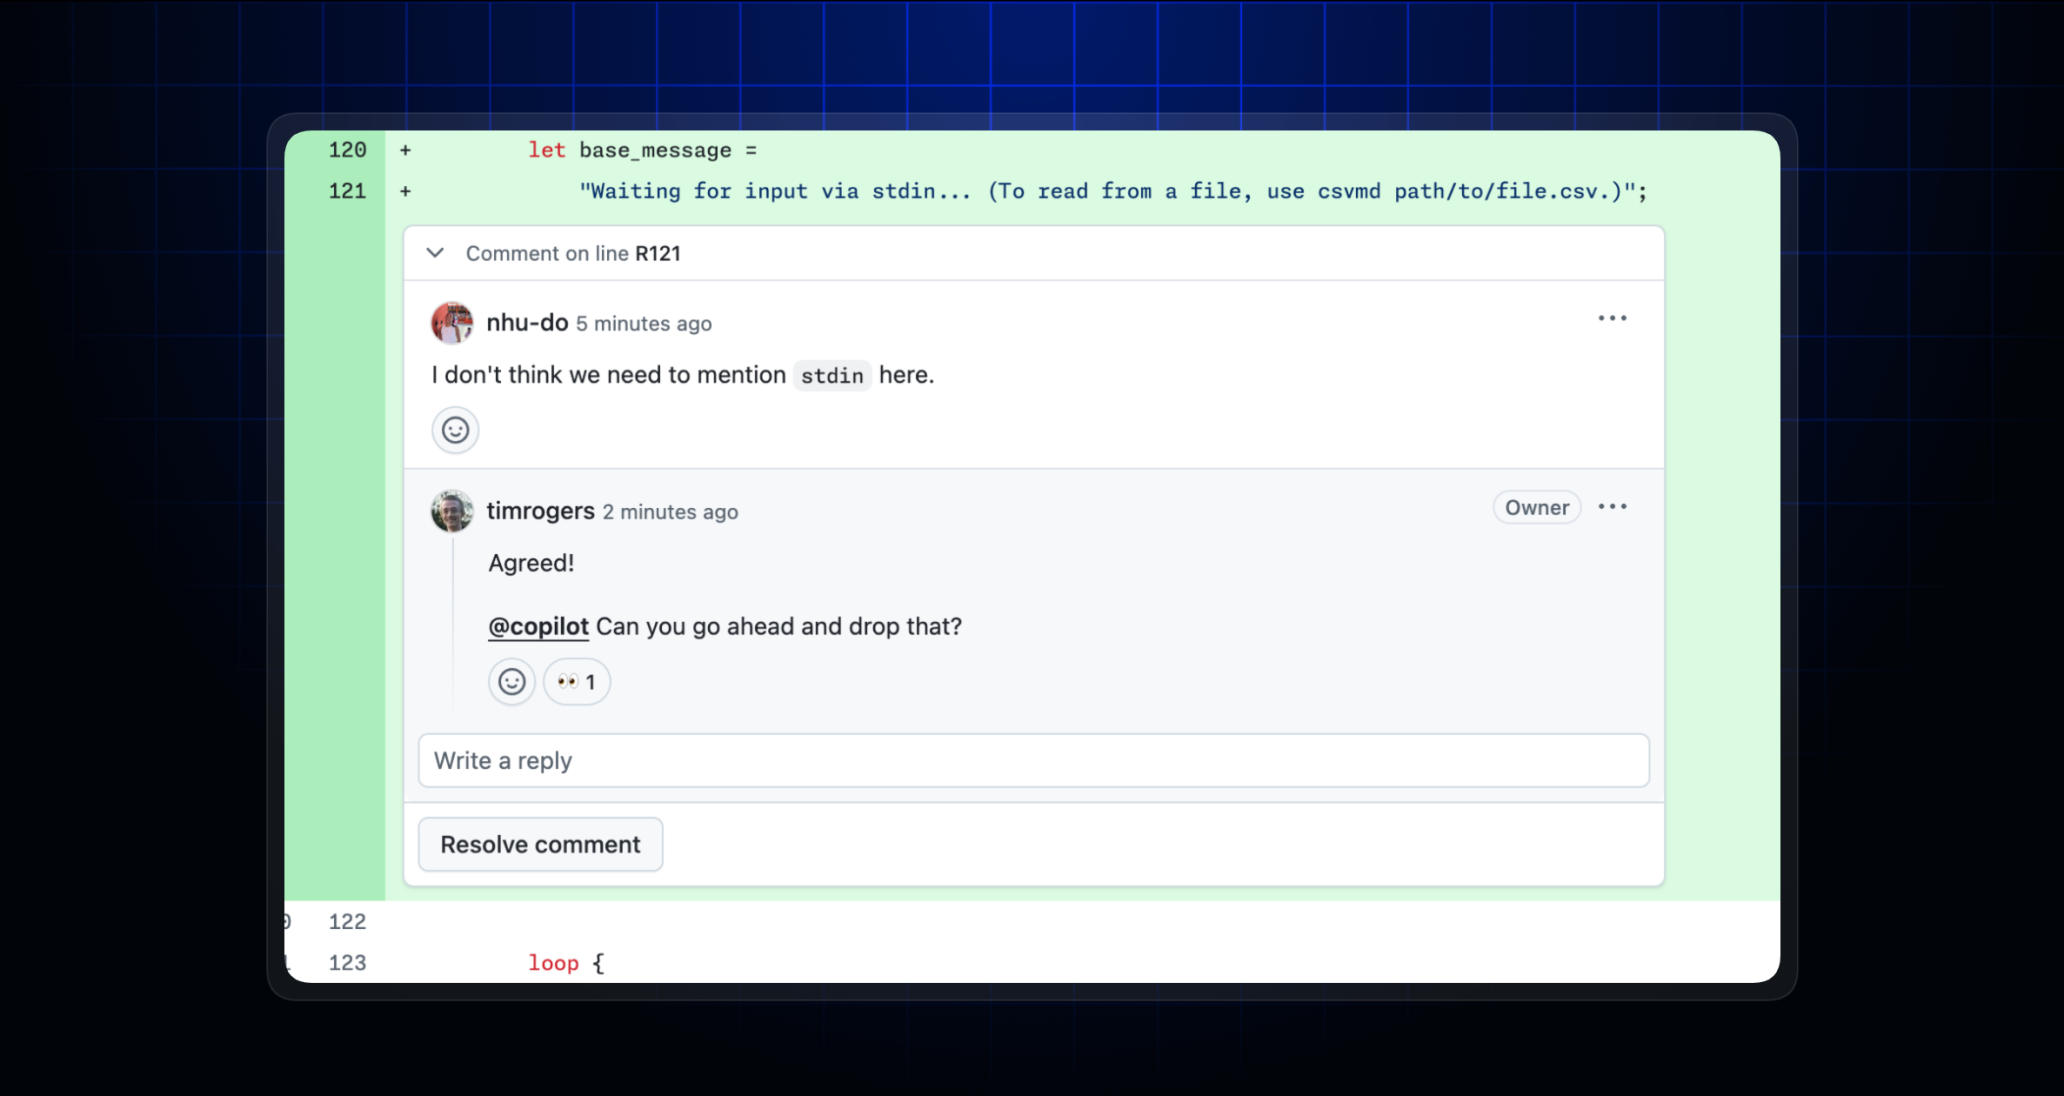The width and height of the screenshot is (2064, 1096).
Task: Click the '2 minutes ago' timestamp
Action: click(x=670, y=512)
